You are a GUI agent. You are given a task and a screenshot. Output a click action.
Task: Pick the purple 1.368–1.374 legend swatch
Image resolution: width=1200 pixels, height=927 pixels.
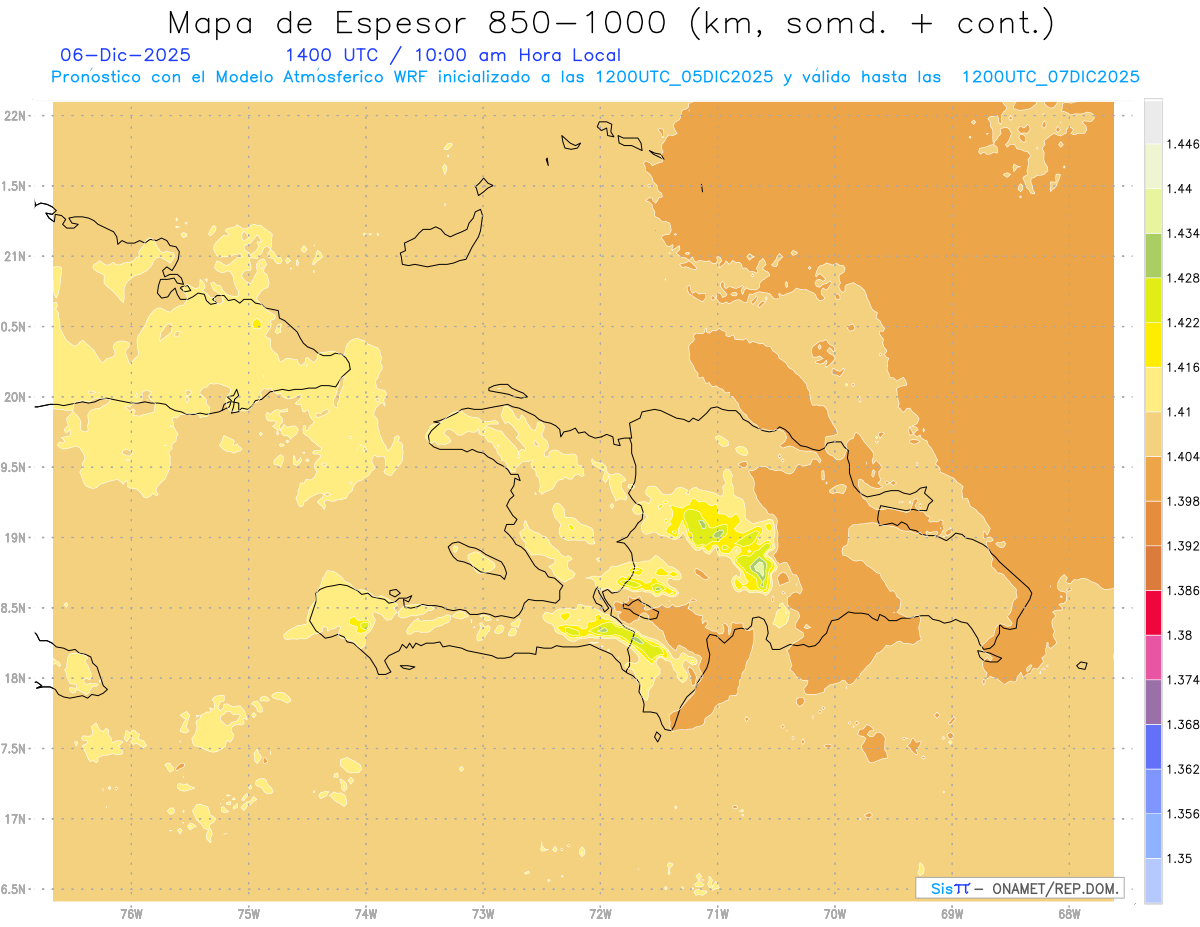pos(1153,702)
